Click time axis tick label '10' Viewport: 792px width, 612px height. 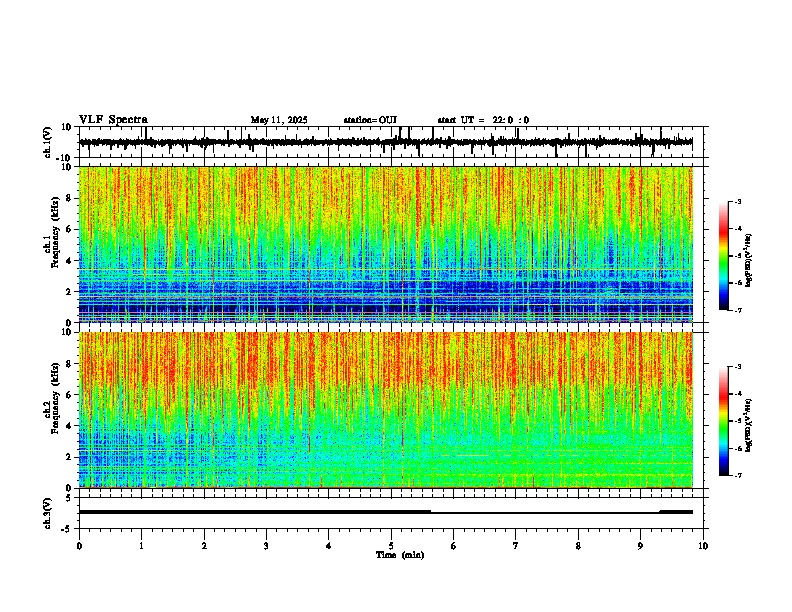pos(703,546)
